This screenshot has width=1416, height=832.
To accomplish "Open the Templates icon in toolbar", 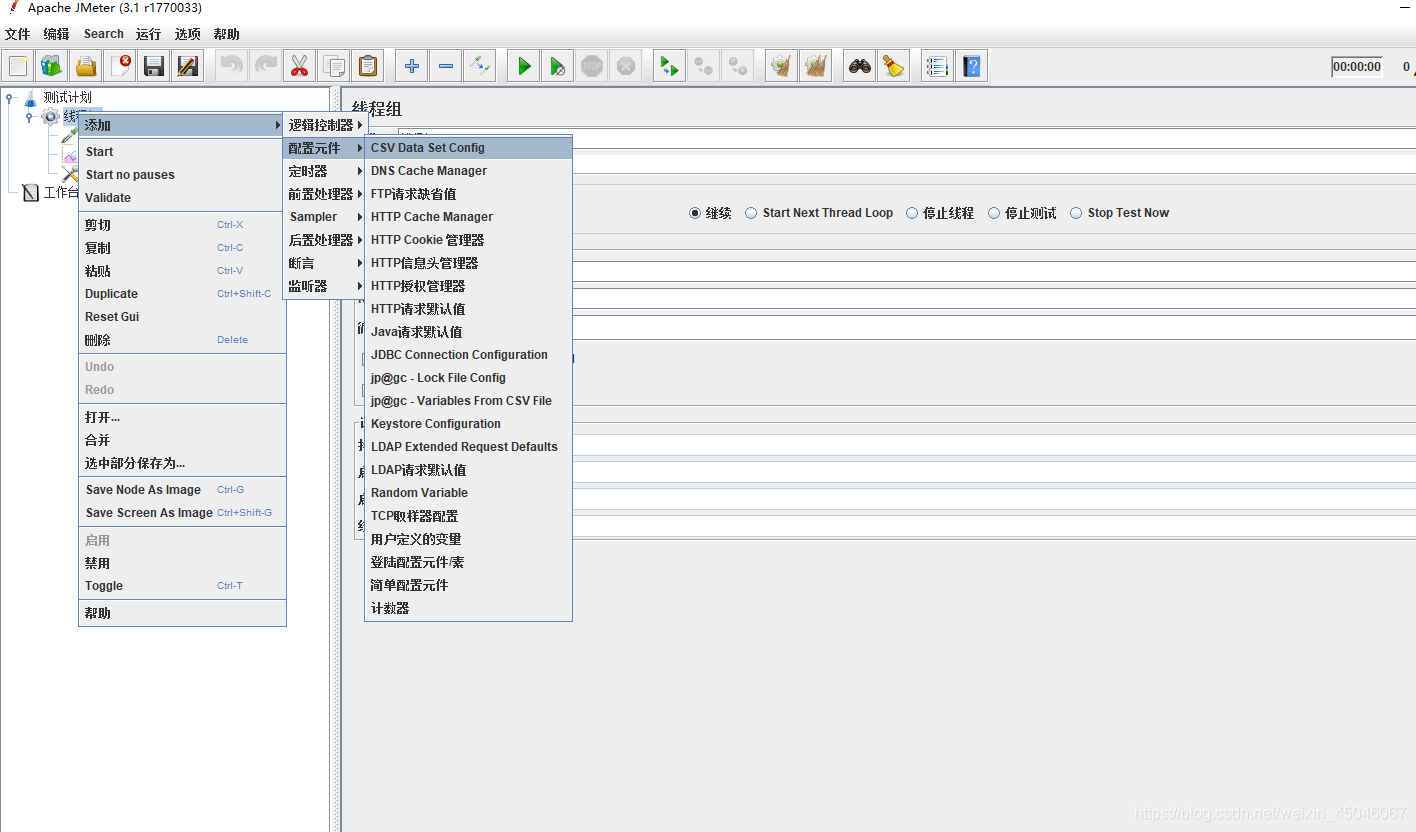I will coord(52,67).
